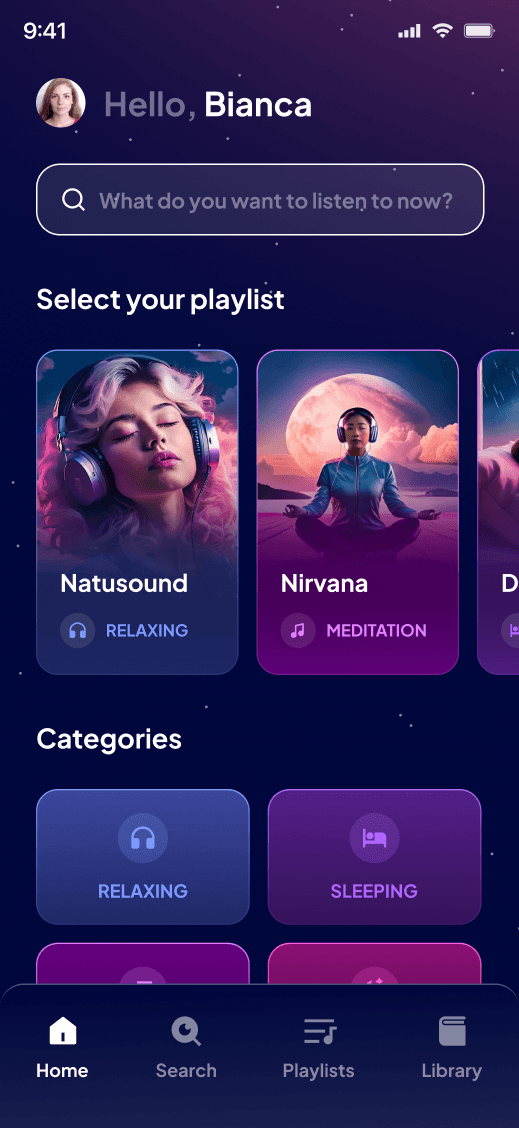Viewport: 519px width, 1128px height.
Task: Tap the partially hidden purple category tile below Relaxing
Action: (x=143, y=963)
